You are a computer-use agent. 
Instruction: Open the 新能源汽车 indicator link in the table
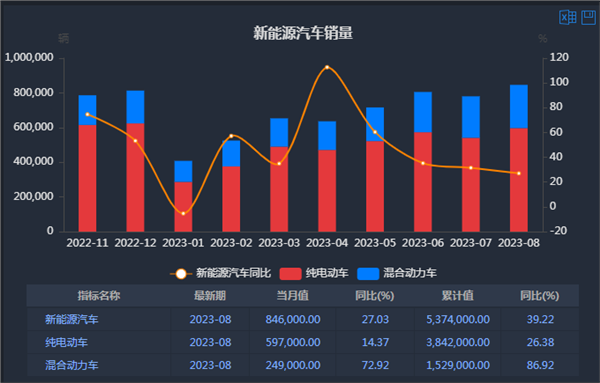(x=72, y=319)
